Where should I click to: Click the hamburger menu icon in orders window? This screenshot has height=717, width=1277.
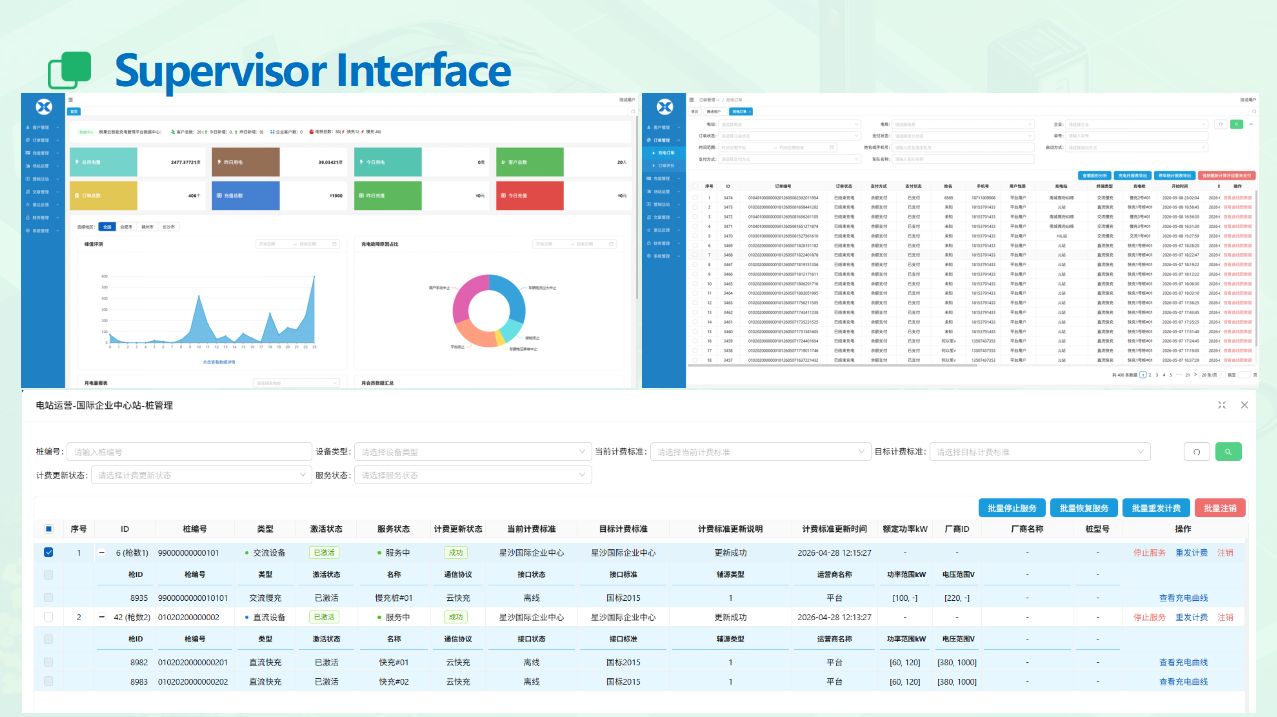[691, 100]
